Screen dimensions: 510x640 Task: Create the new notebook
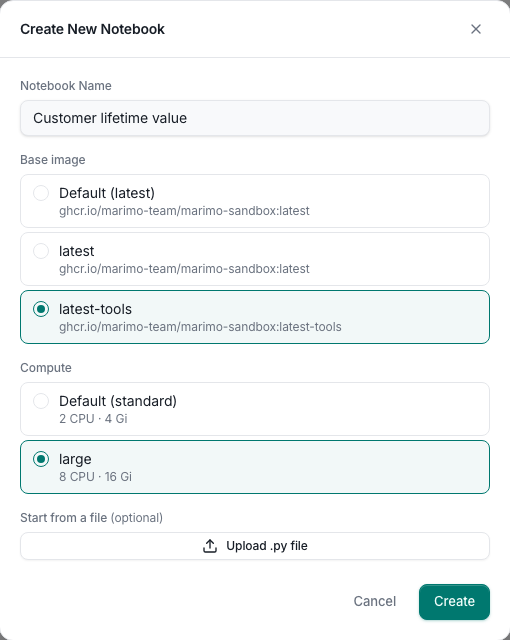click(454, 602)
